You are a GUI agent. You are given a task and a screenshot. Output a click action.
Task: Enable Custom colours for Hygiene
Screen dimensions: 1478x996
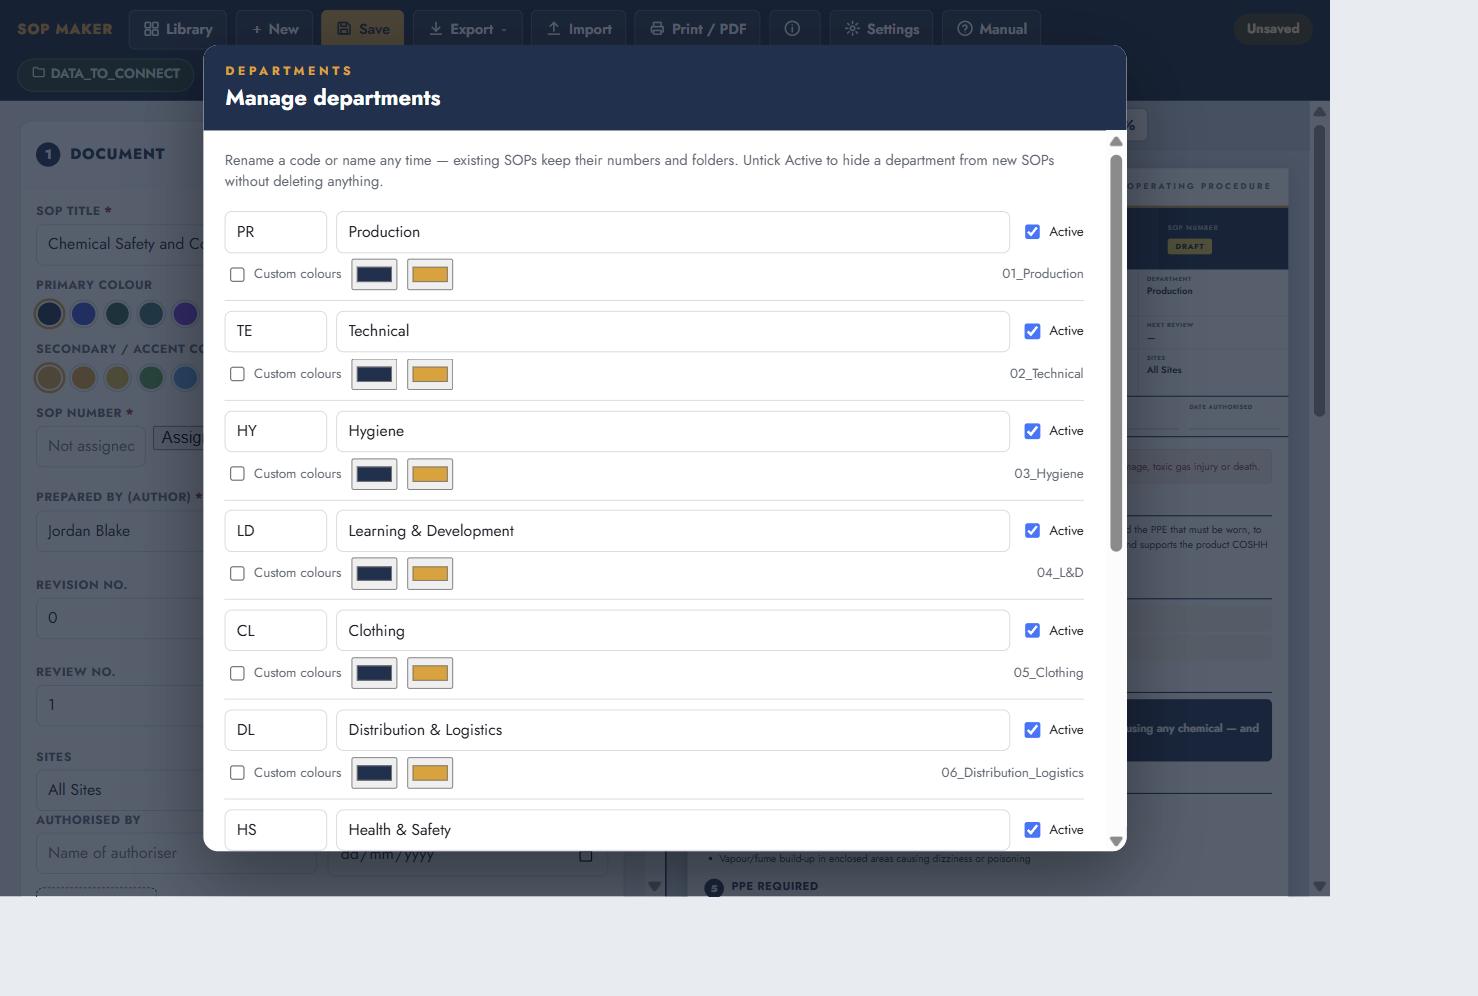click(237, 474)
